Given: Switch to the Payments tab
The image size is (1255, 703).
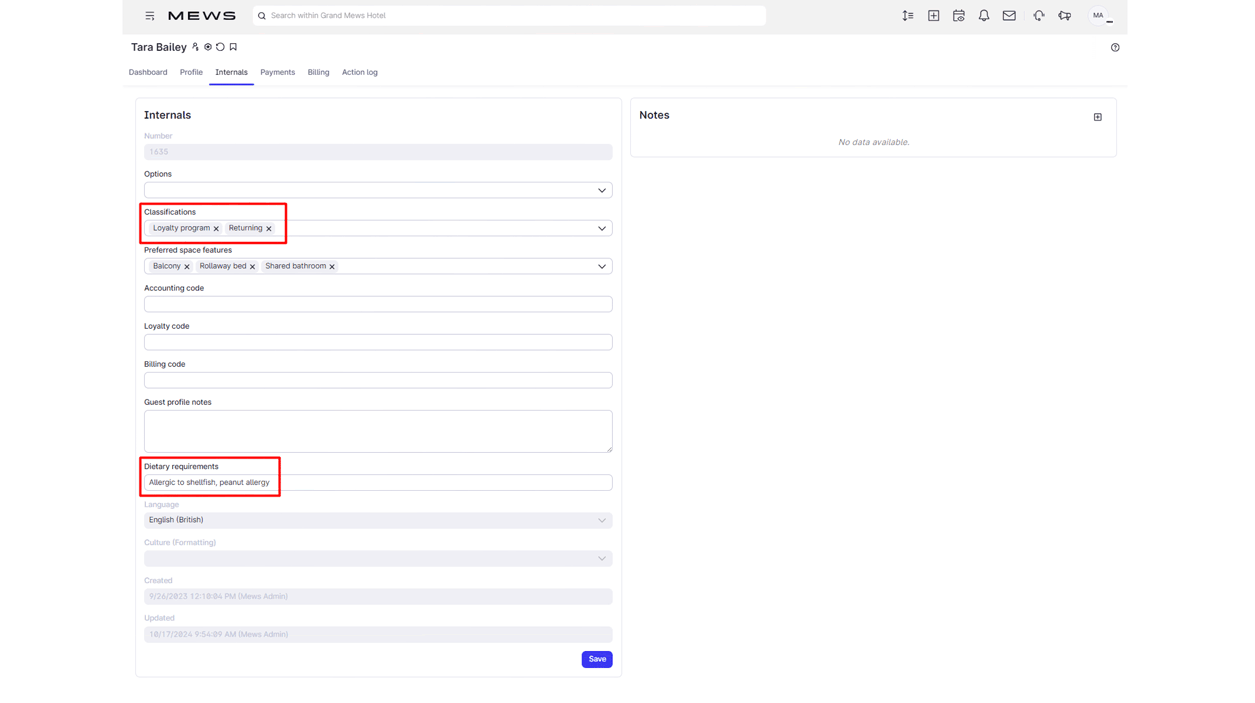Looking at the screenshot, I should 277,72.
